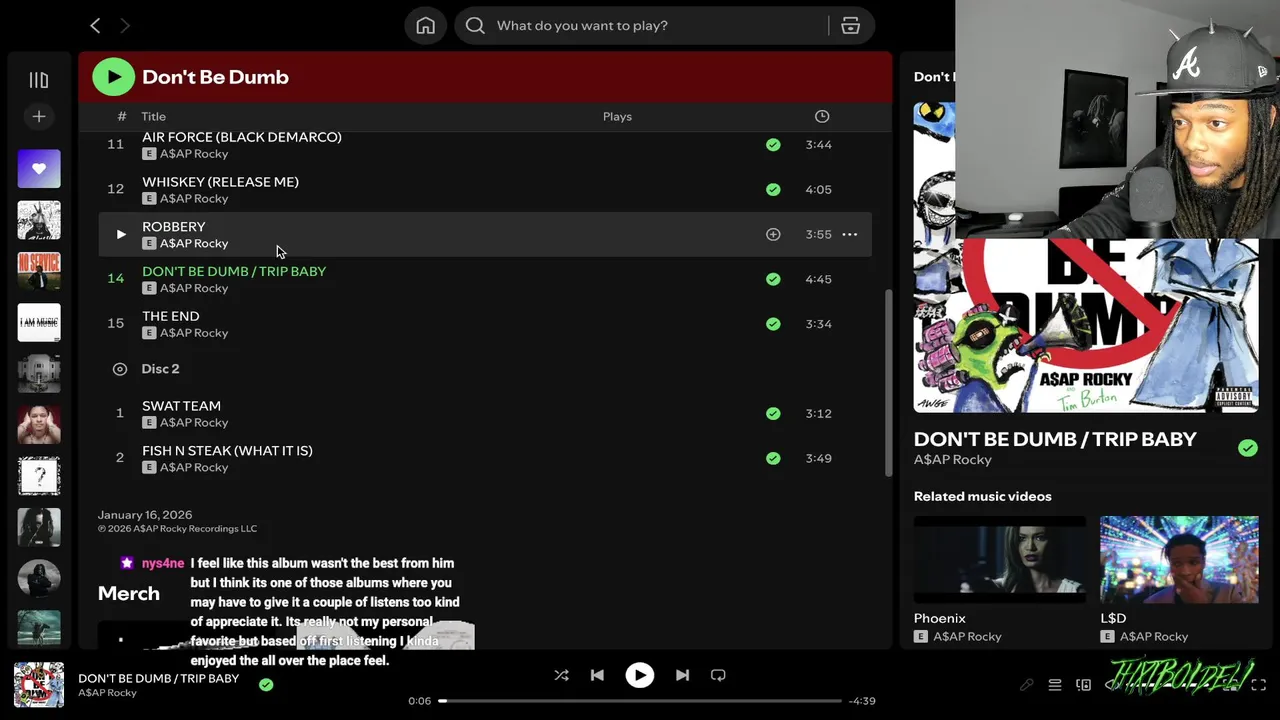Select the DON'T BE DUMB / TRIP BABY track title

(x=234, y=271)
